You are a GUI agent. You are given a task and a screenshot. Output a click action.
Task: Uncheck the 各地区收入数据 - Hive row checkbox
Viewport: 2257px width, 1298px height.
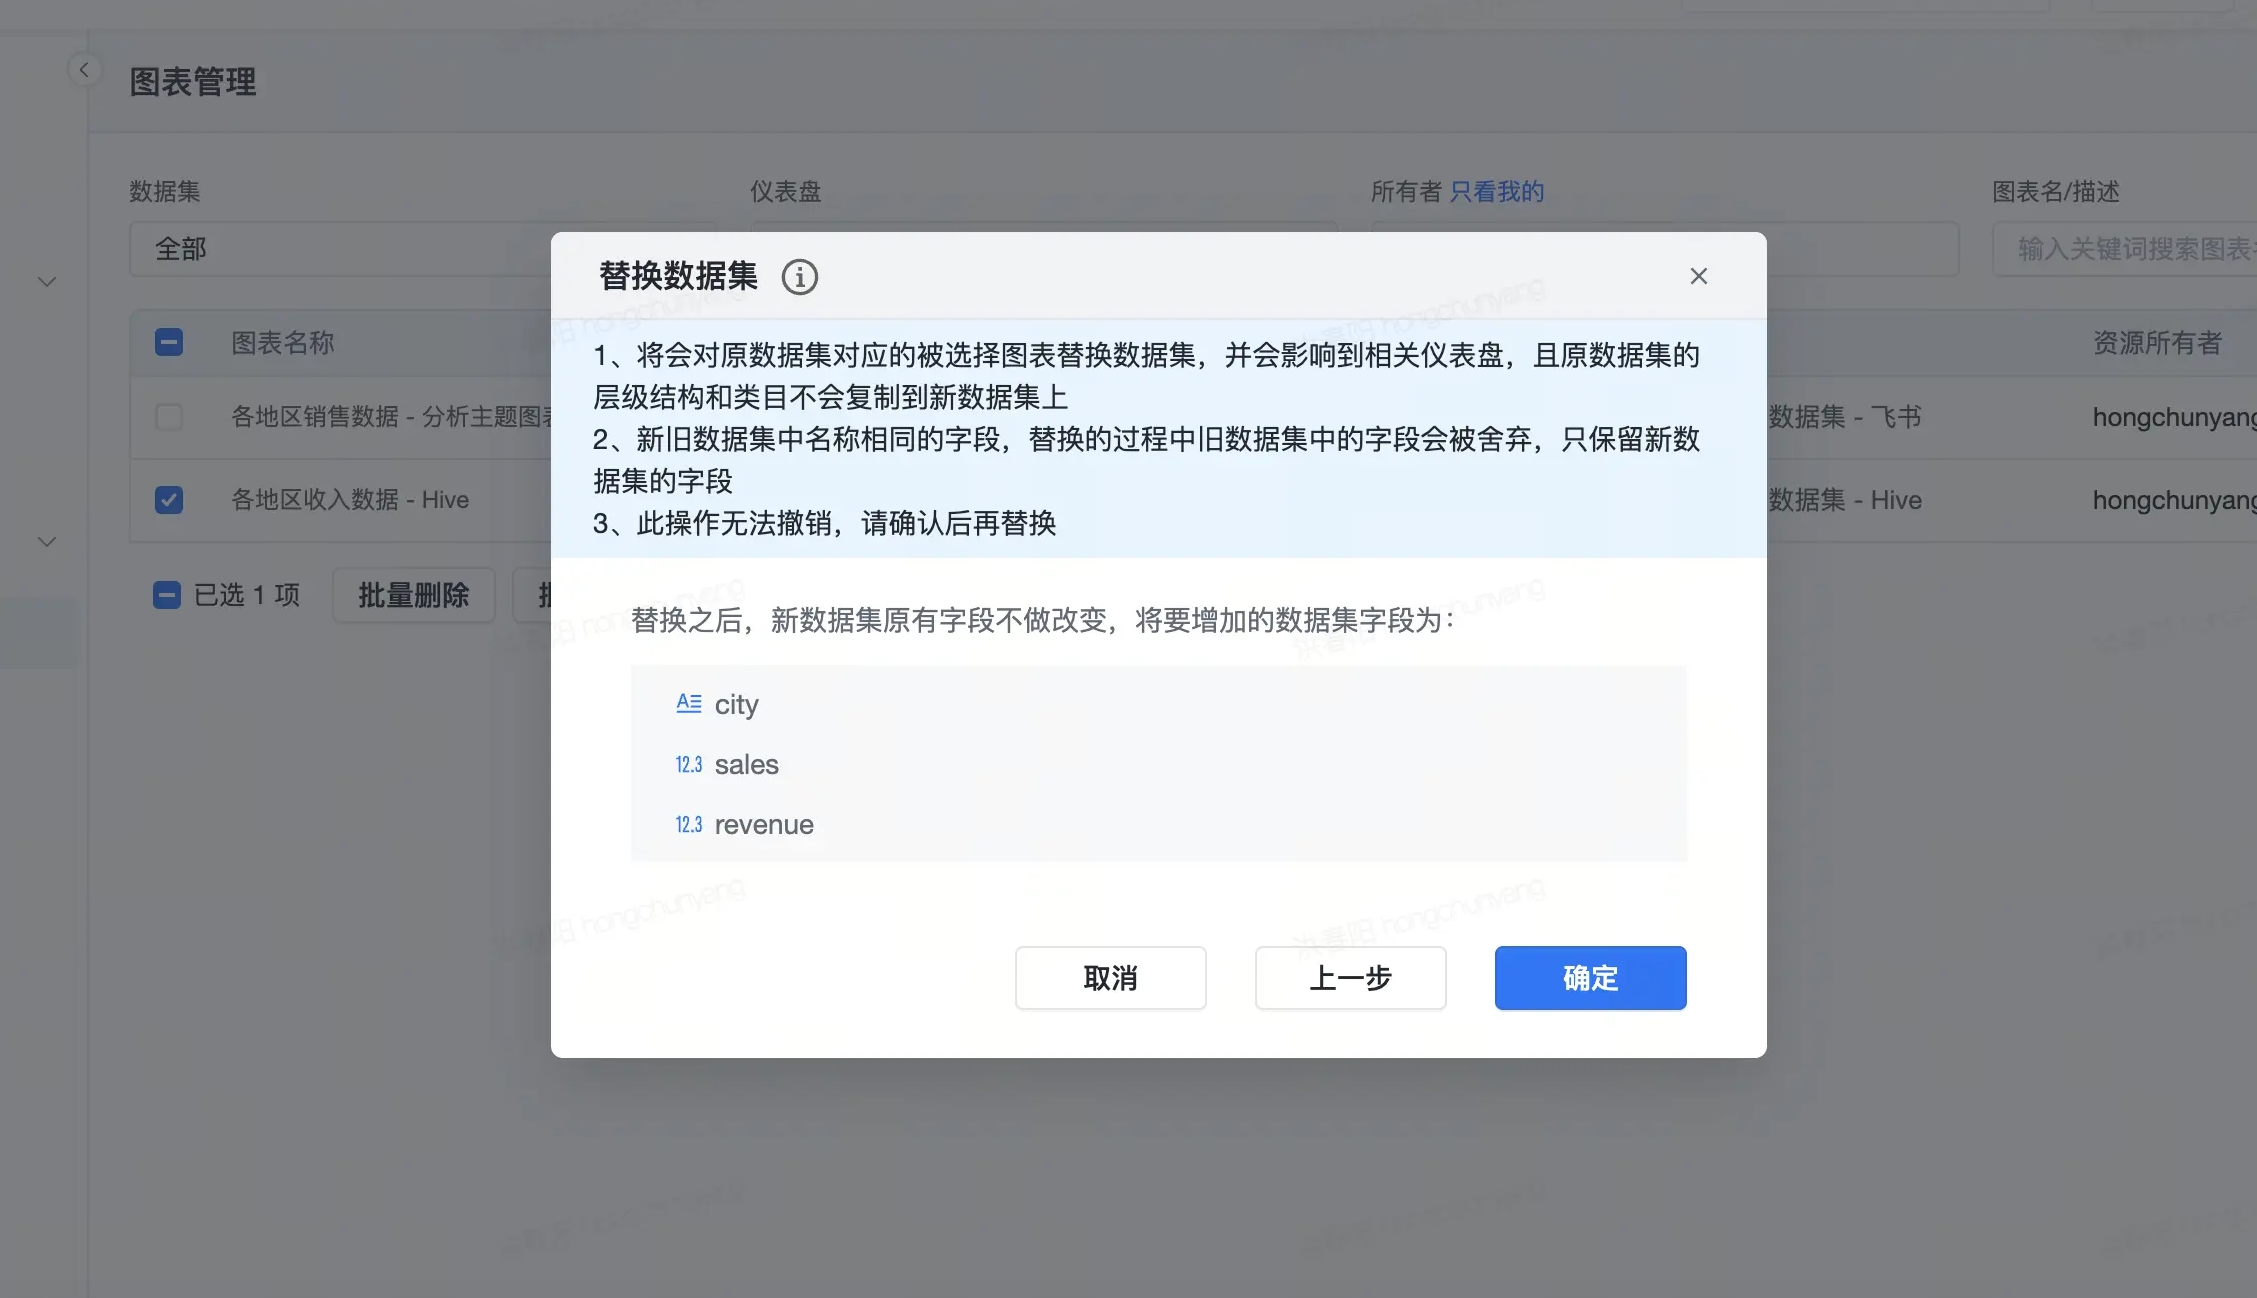click(x=169, y=500)
